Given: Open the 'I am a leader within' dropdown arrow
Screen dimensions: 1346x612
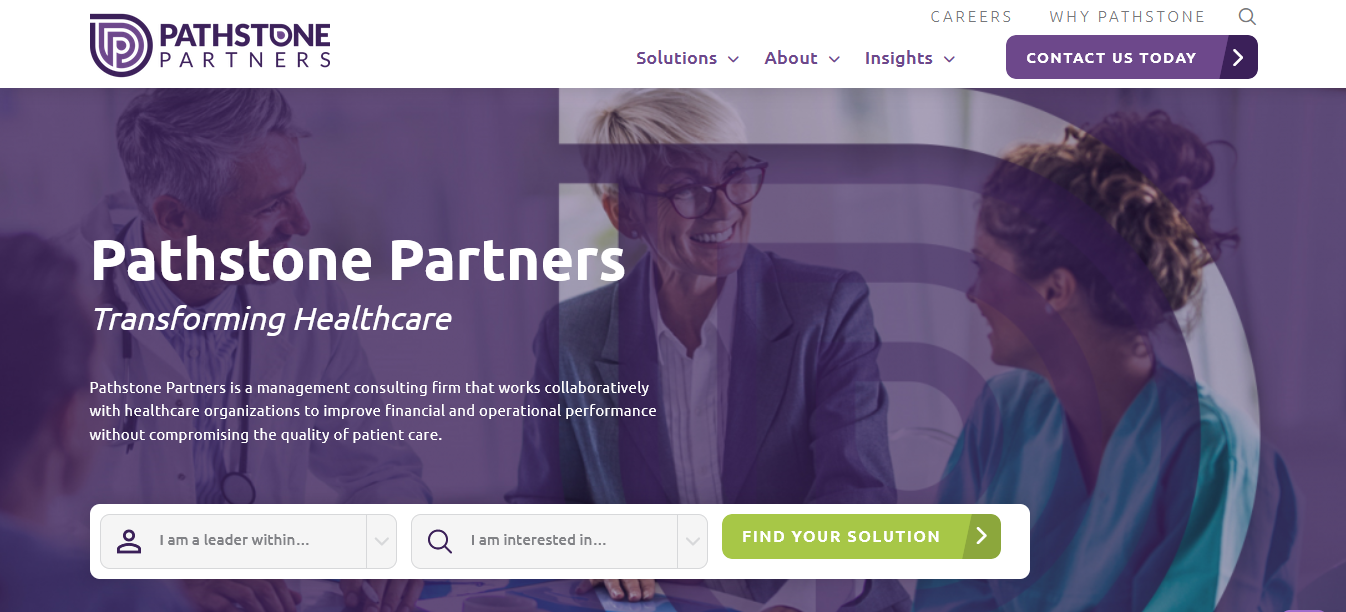Looking at the screenshot, I should tap(382, 541).
